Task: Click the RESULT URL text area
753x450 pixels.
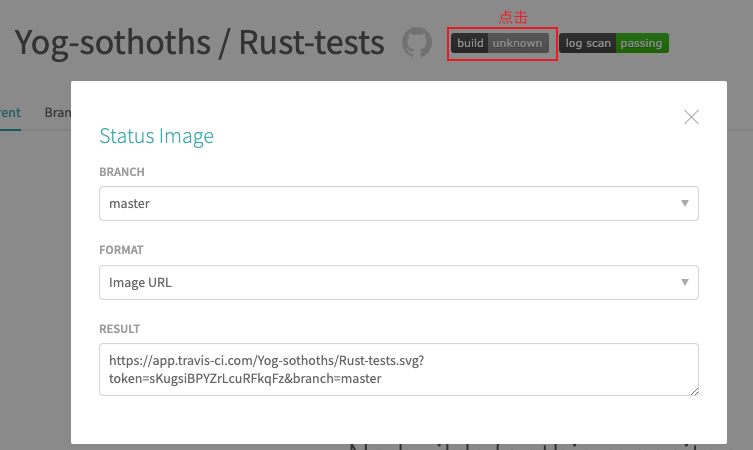Action: pos(399,369)
